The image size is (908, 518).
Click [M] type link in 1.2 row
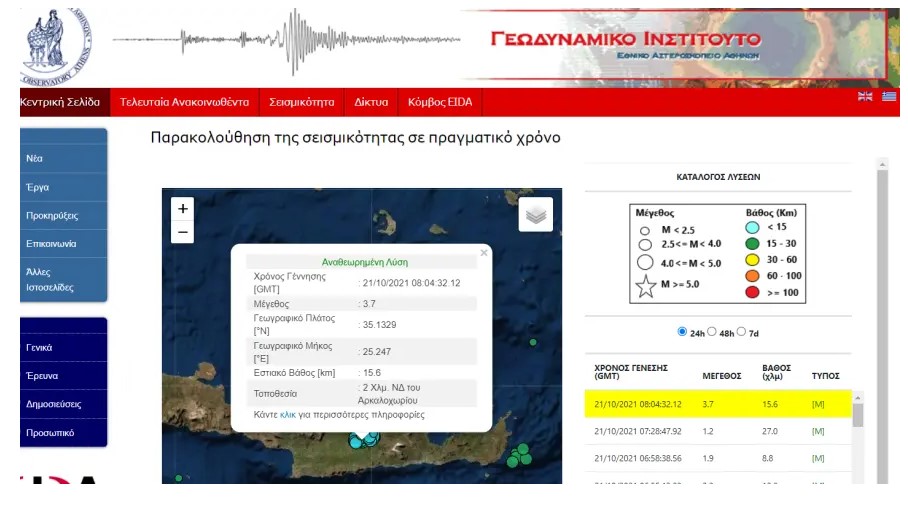[x=818, y=431]
